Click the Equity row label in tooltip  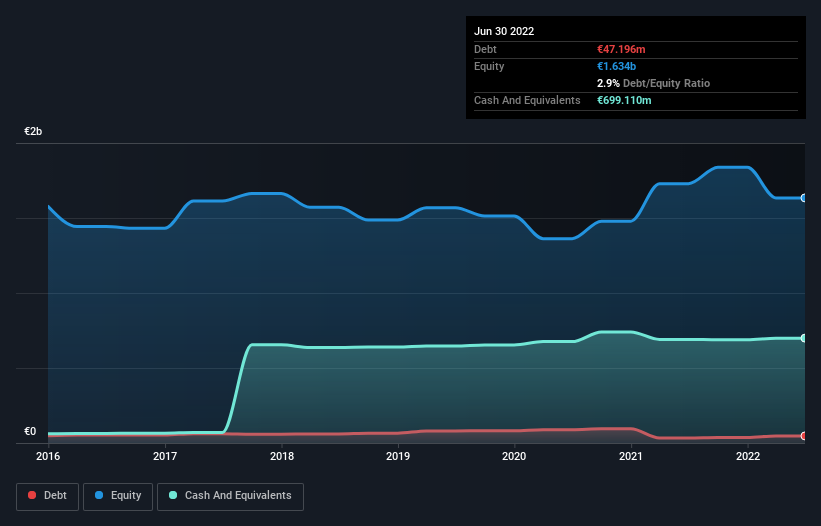(489, 66)
